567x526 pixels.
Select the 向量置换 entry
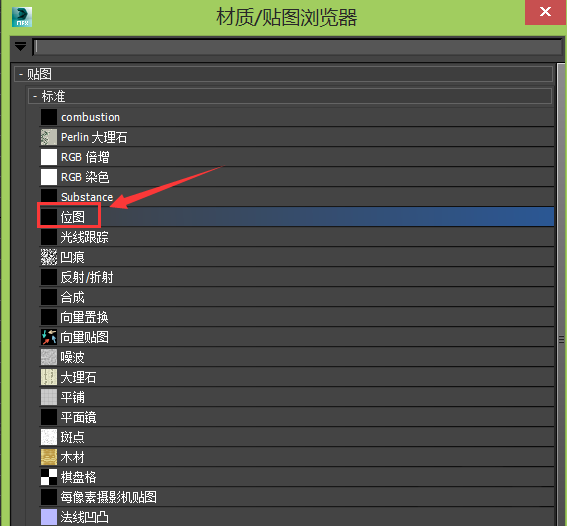point(297,317)
